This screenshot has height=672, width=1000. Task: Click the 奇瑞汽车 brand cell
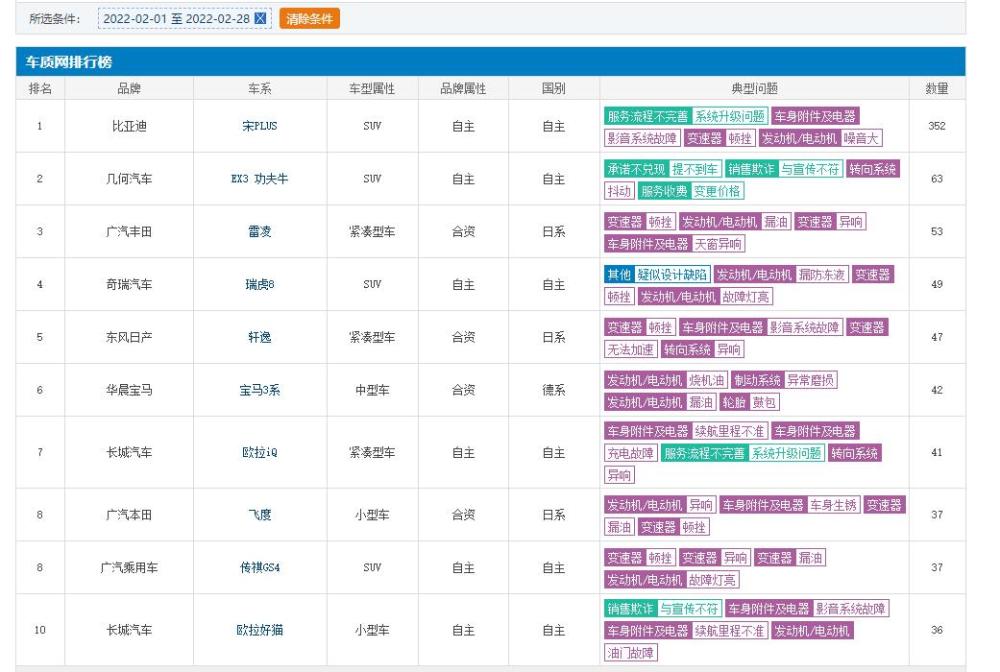pyautogui.click(x=129, y=284)
